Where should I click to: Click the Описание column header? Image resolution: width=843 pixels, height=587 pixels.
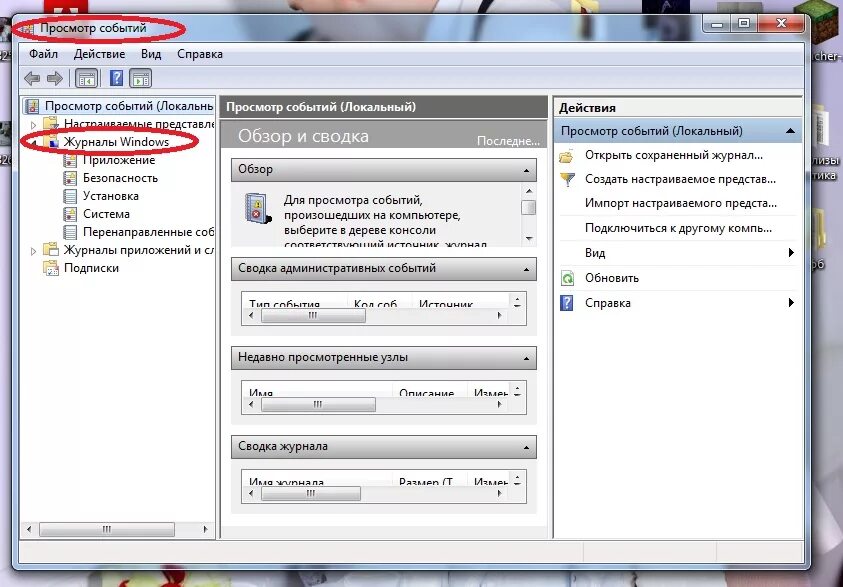click(x=426, y=392)
